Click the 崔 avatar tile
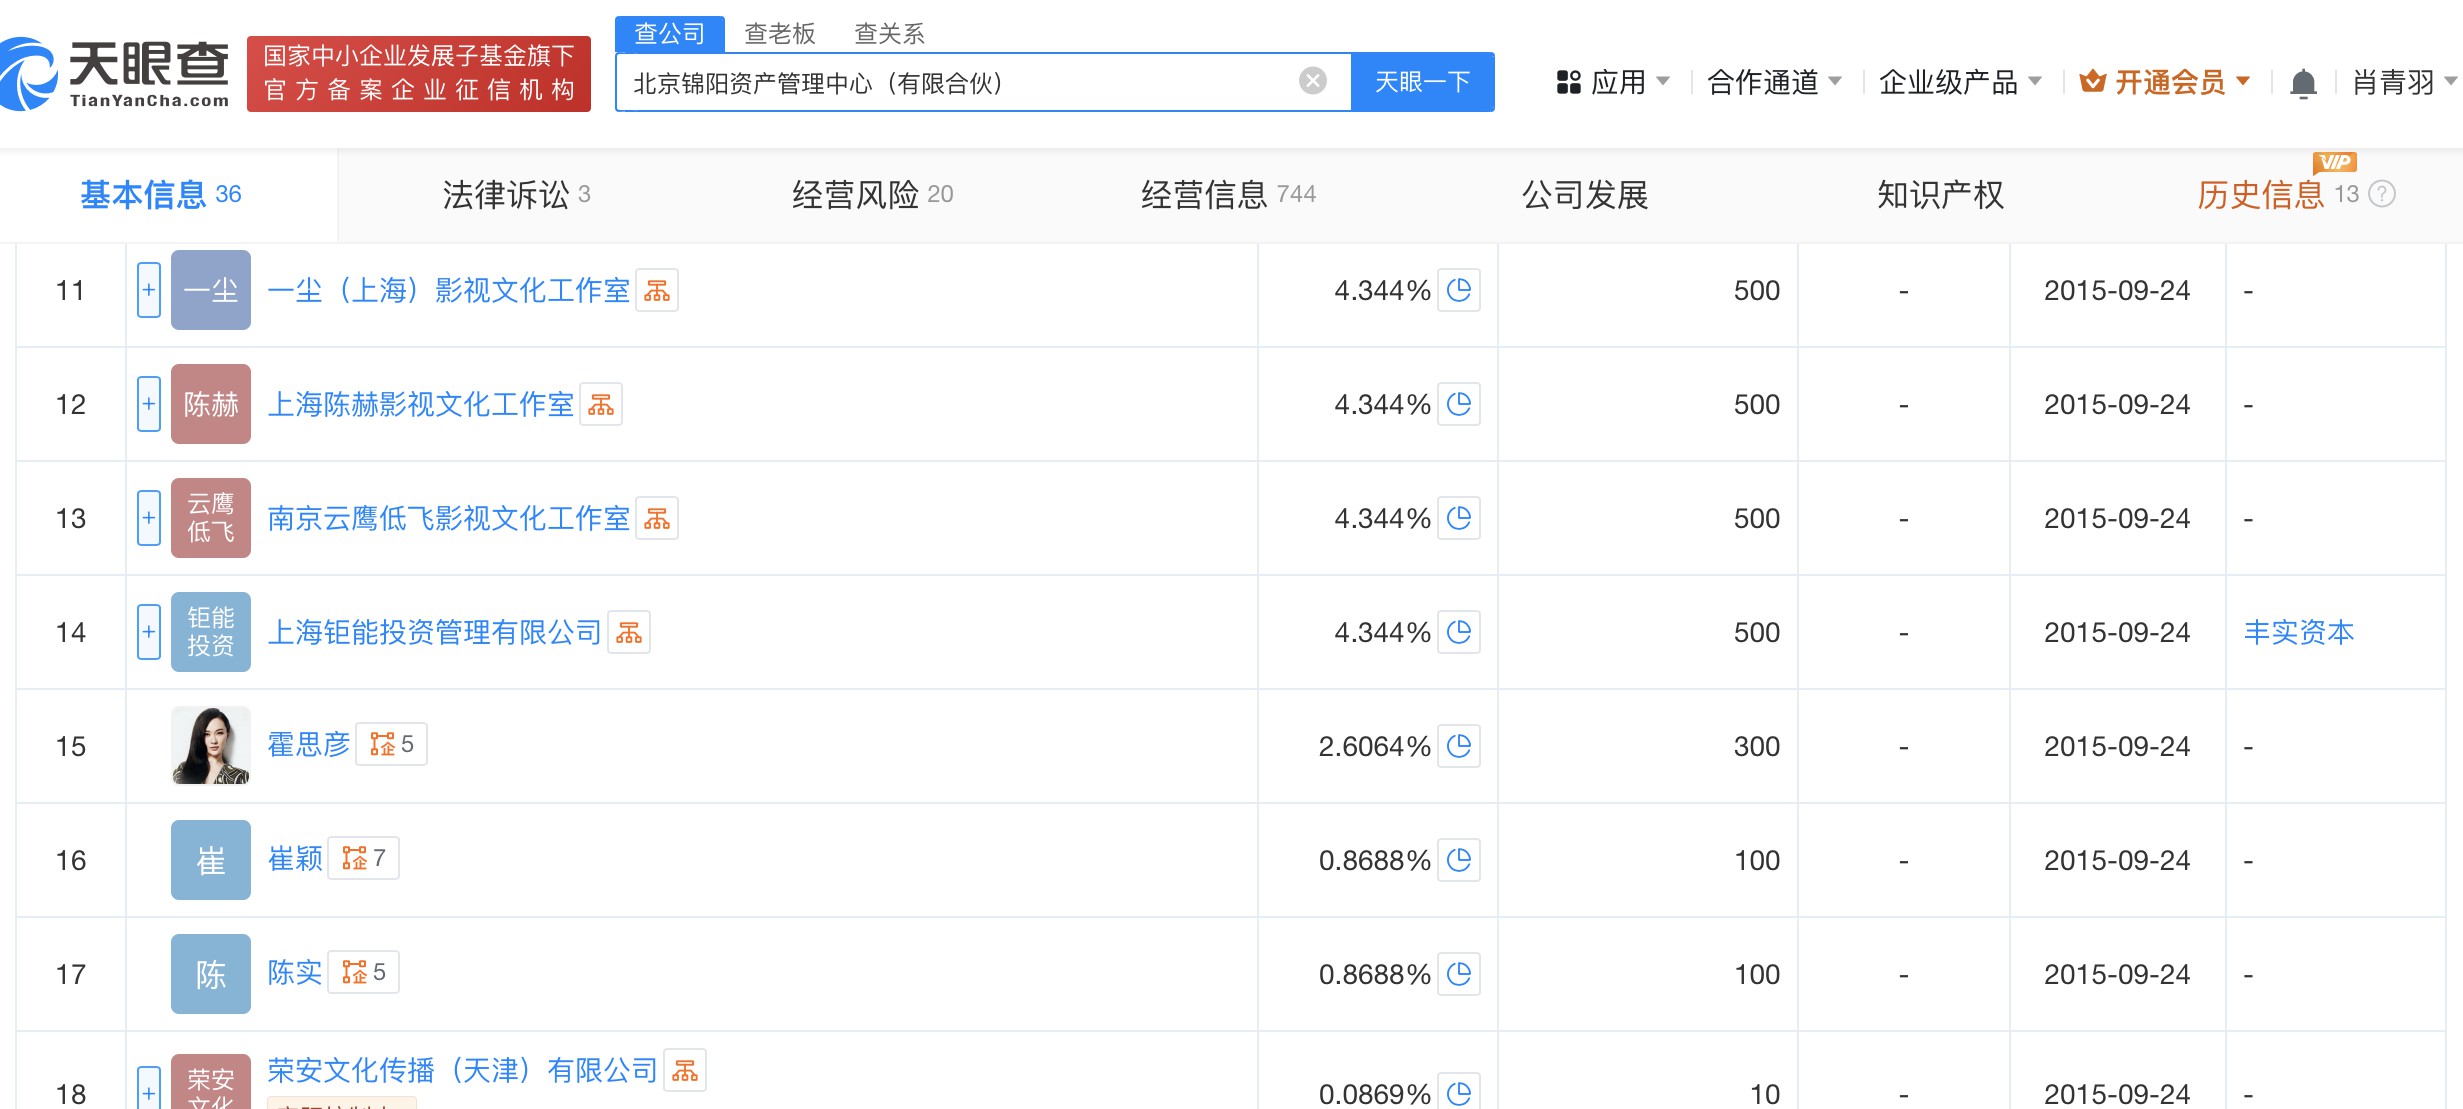 [x=211, y=860]
